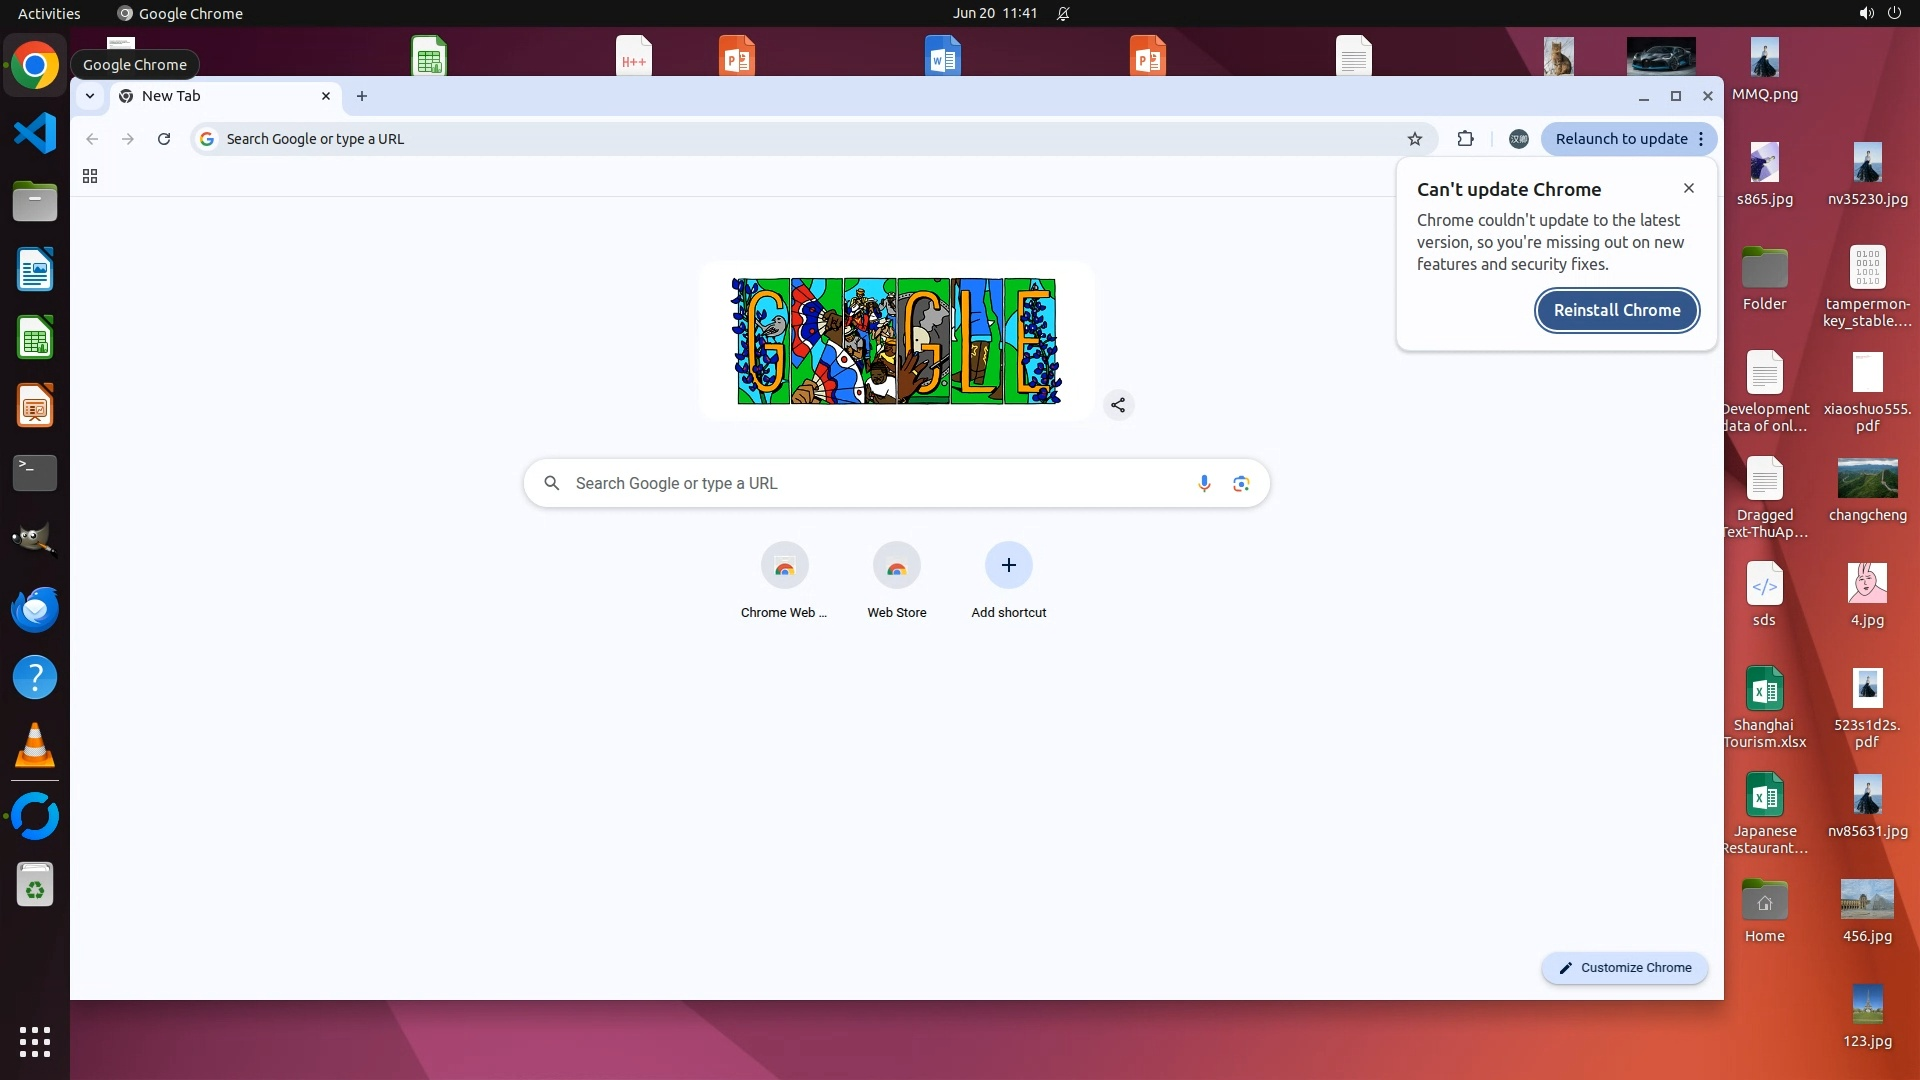Select the New Tab tab
The height and width of the screenshot is (1080, 1920).
(222, 96)
